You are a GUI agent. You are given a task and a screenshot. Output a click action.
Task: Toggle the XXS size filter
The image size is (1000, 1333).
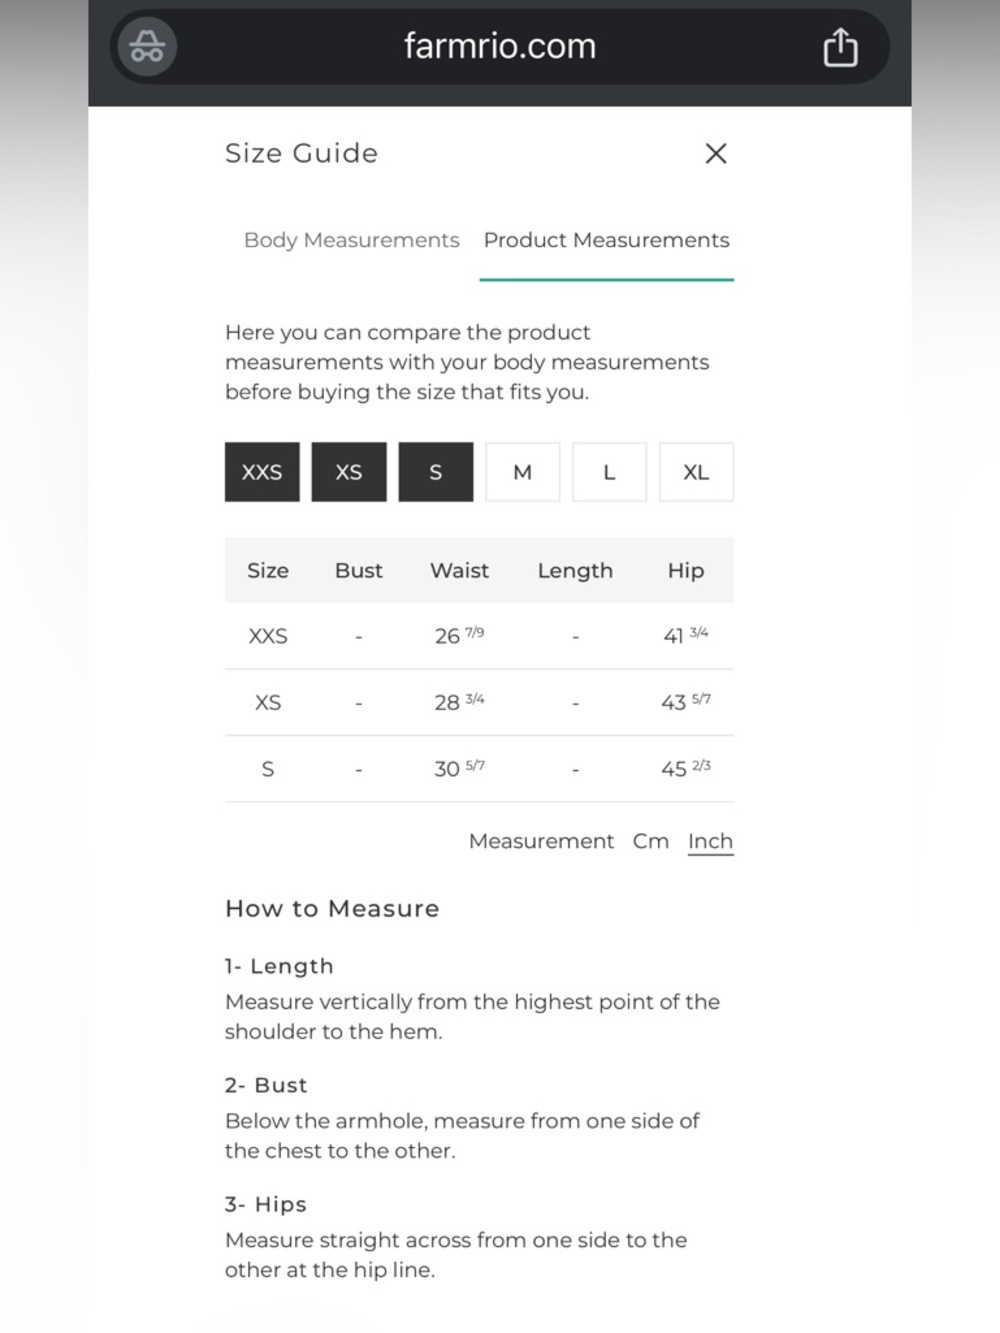(262, 472)
